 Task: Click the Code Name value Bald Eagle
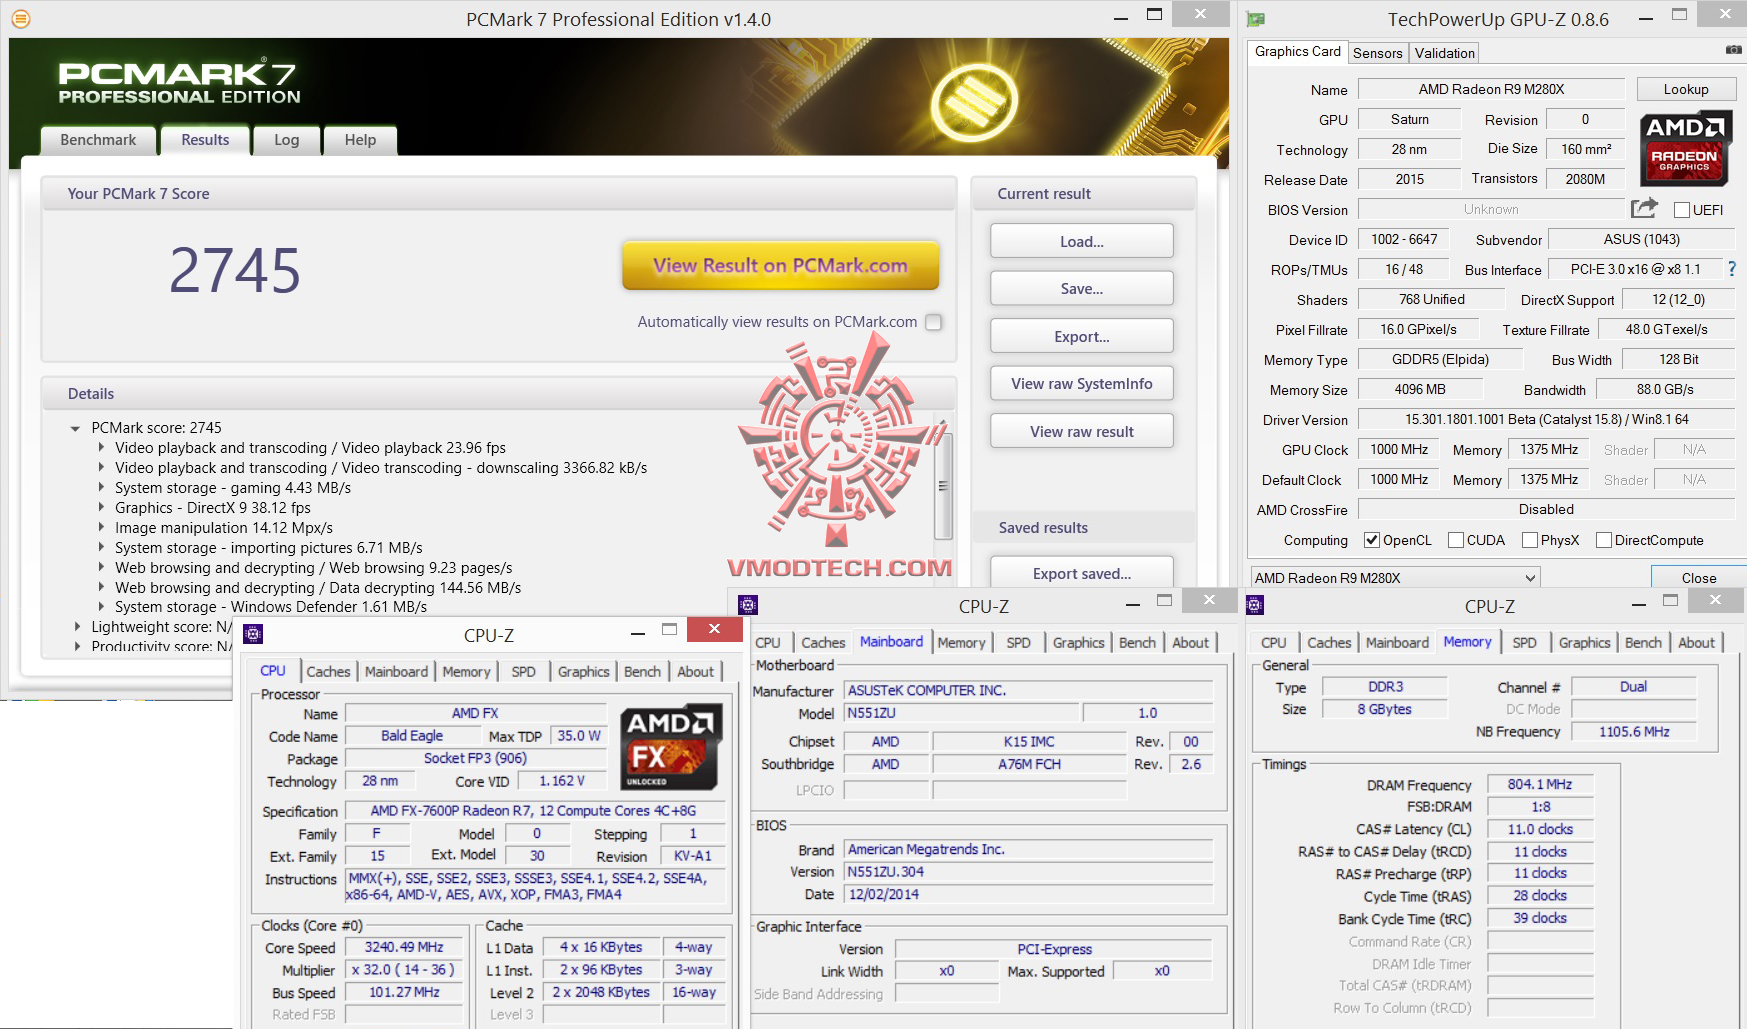point(412,735)
